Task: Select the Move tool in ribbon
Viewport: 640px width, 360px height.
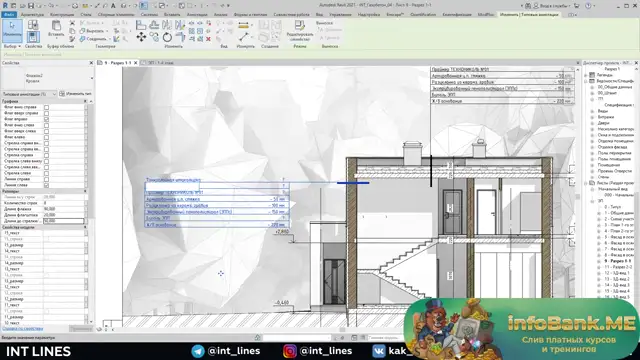Action: 141,37
